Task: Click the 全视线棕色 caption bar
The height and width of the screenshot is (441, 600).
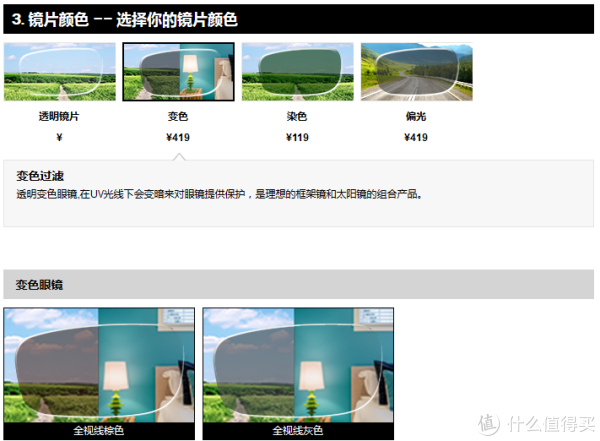Action: click(x=98, y=431)
